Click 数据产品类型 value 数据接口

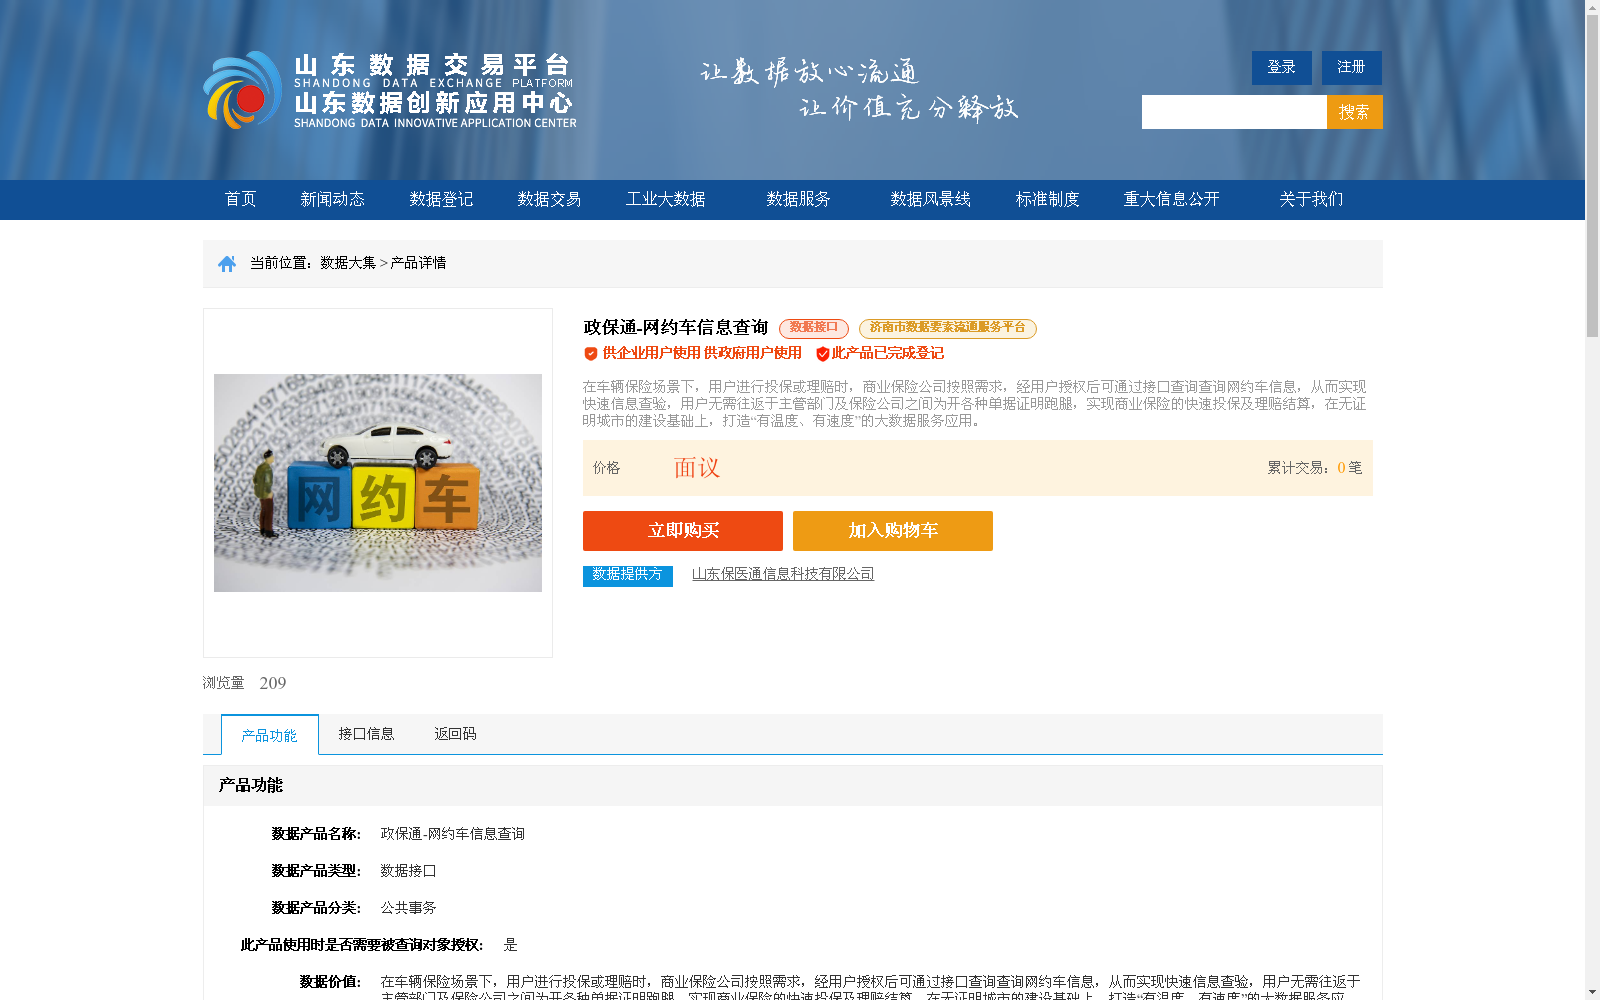pyautogui.click(x=408, y=871)
